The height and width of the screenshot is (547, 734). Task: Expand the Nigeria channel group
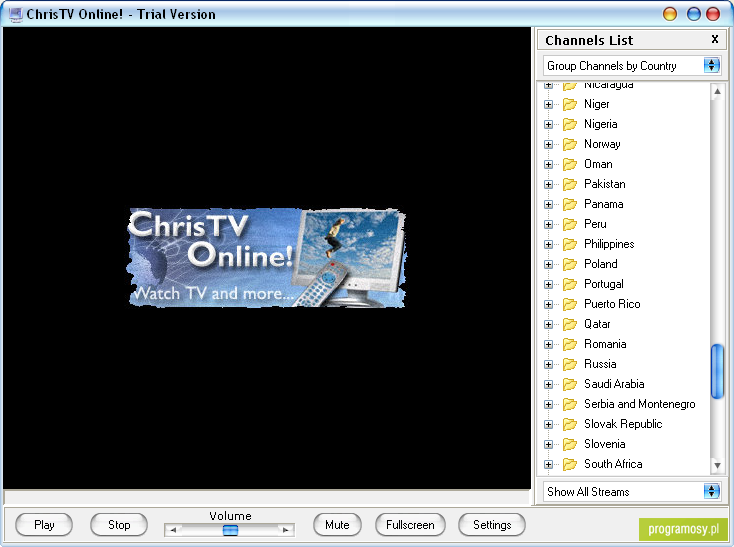point(549,124)
